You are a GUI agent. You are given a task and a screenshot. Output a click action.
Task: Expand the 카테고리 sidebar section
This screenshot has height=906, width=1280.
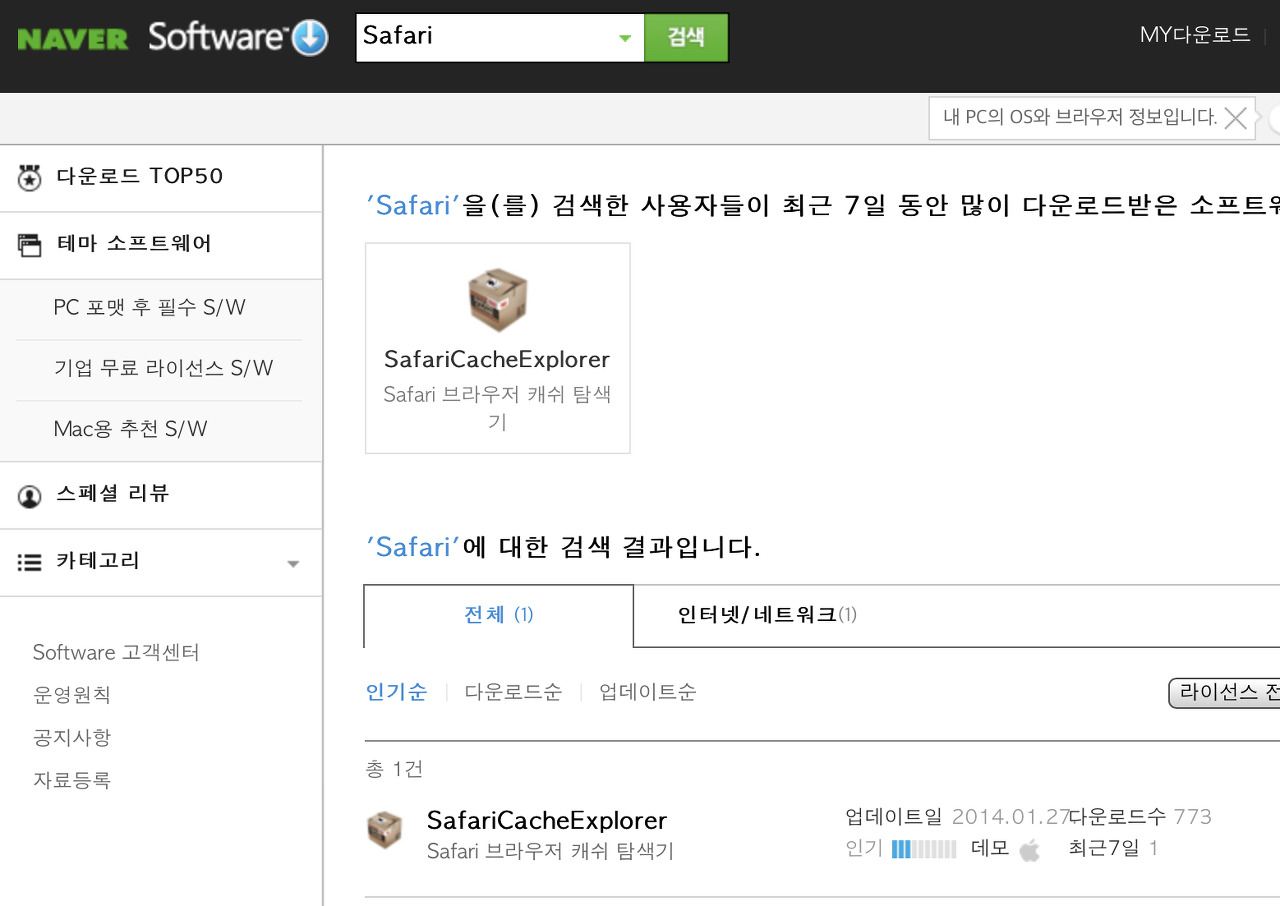pyautogui.click(x=292, y=563)
